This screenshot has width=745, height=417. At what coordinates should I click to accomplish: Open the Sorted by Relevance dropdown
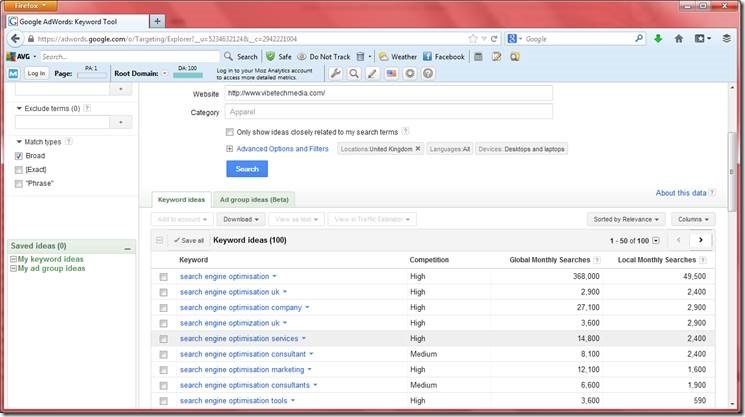(x=627, y=219)
